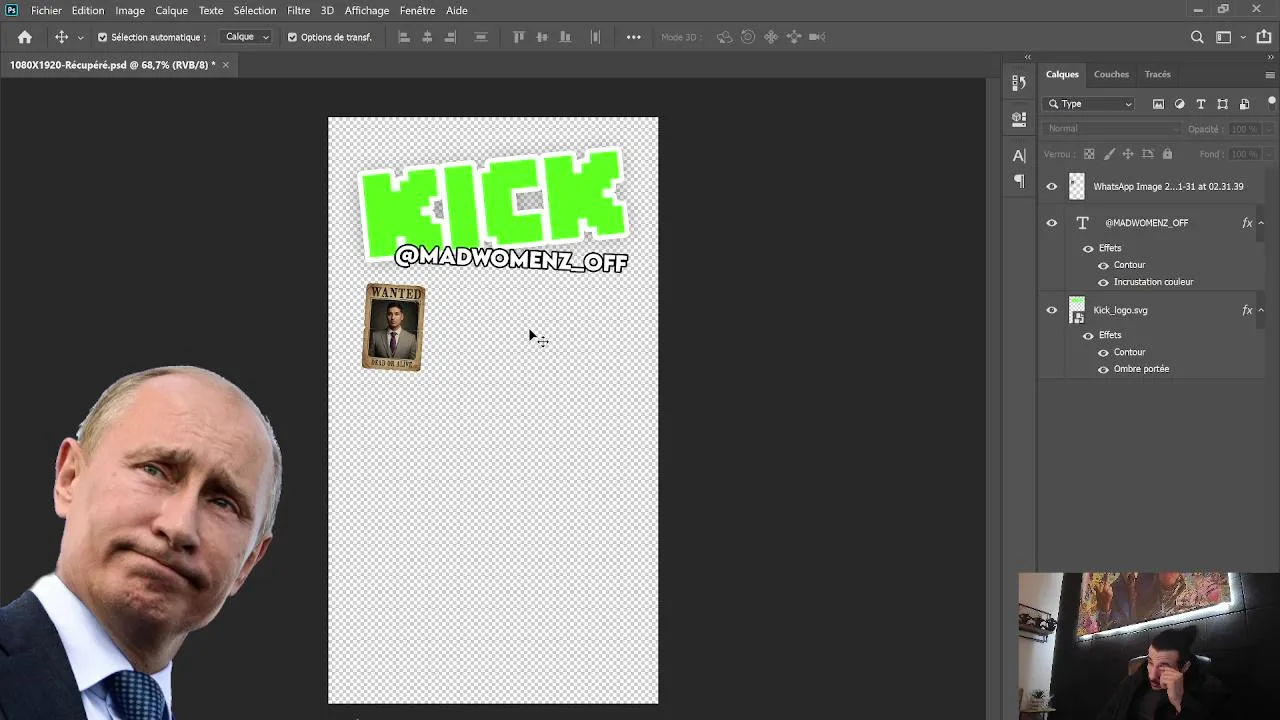Align right edges icon
The height and width of the screenshot is (720, 1280).
click(450, 37)
